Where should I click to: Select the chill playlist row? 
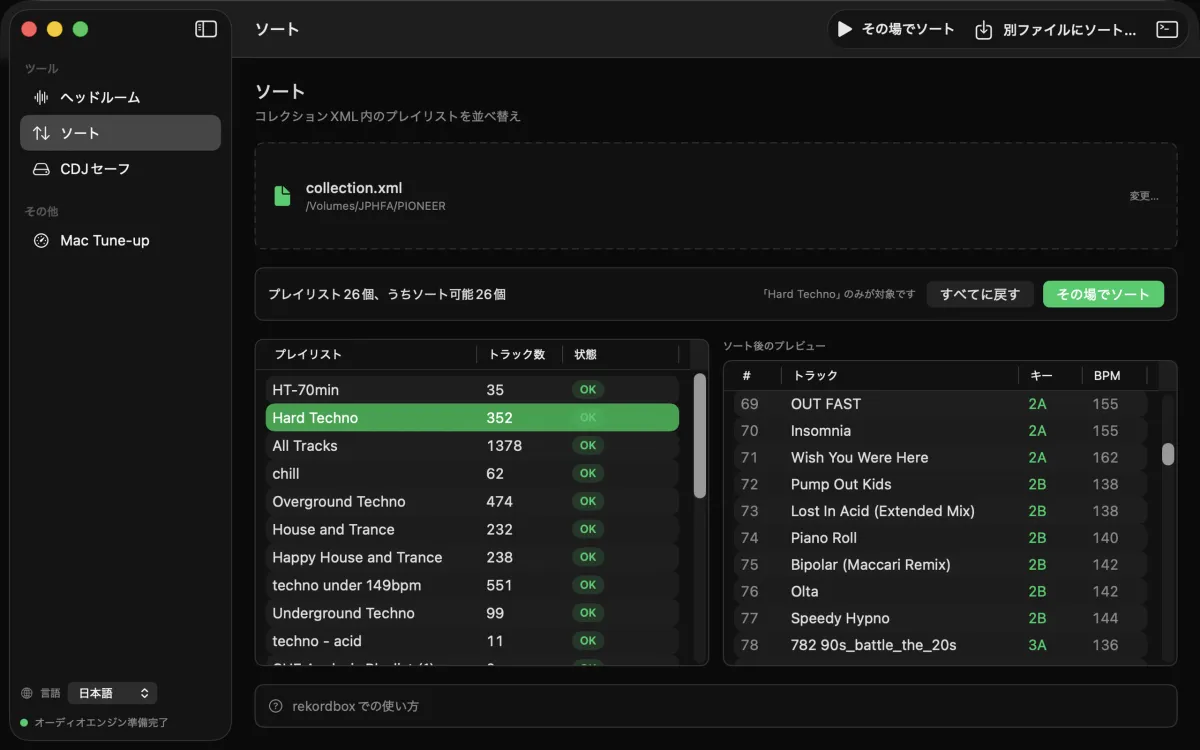click(472, 474)
